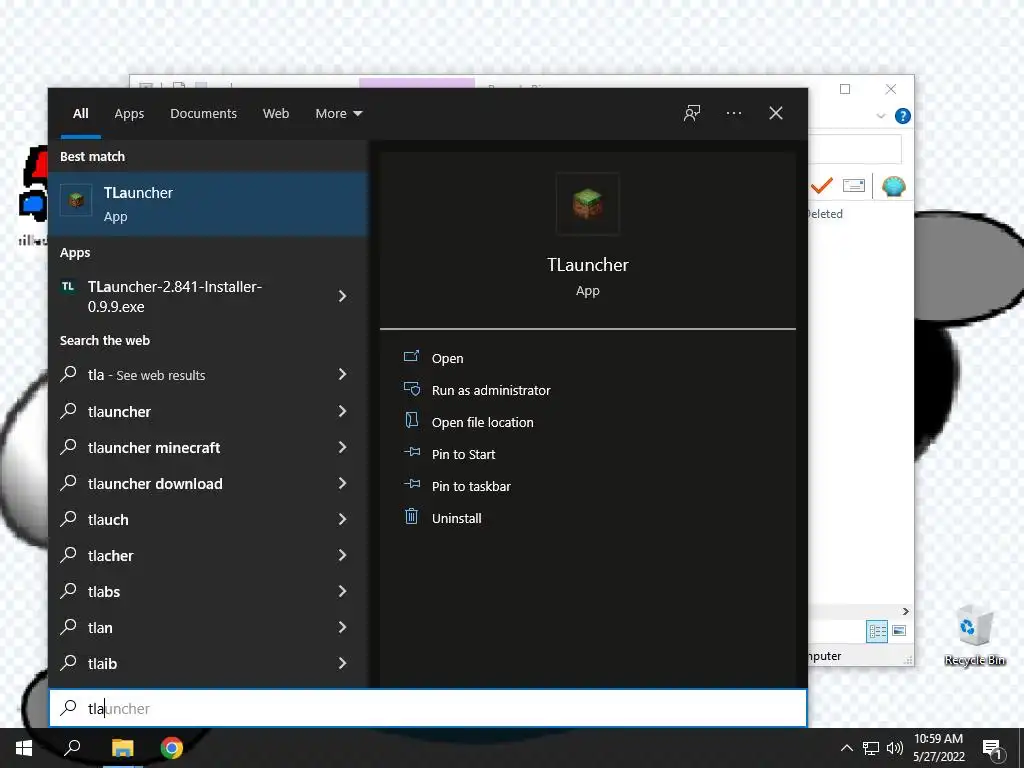Expand 'tlauncher minecraft' suggestion arrow

tap(342, 447)
